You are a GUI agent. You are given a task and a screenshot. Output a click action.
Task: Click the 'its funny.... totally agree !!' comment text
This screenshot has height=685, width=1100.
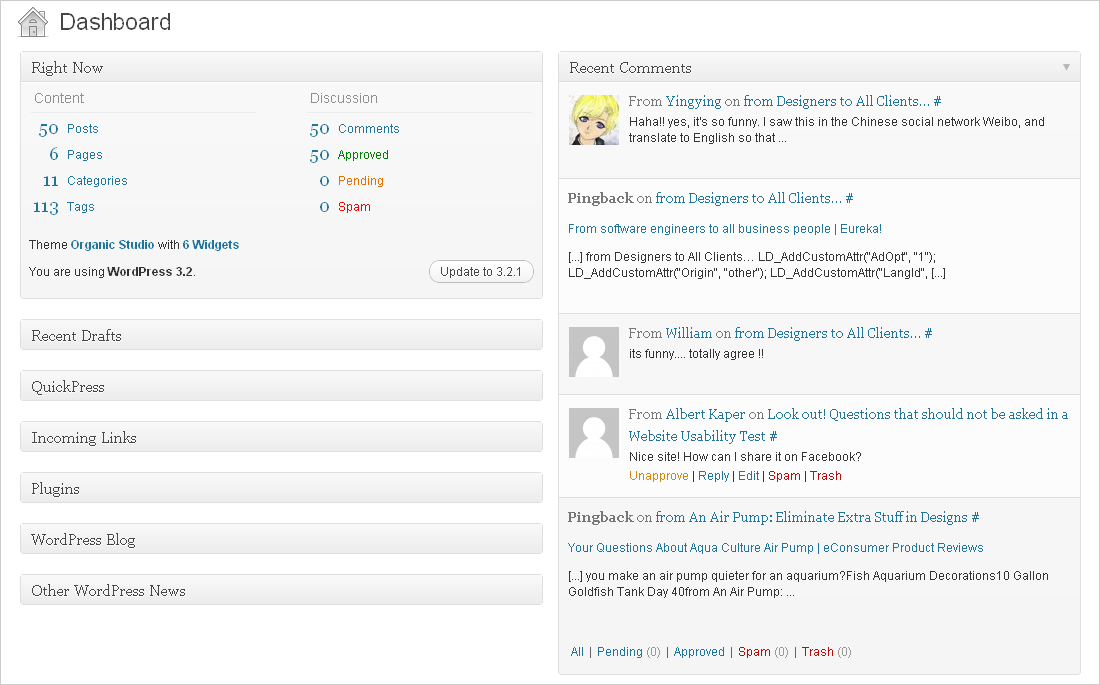[x=696, y=354]
